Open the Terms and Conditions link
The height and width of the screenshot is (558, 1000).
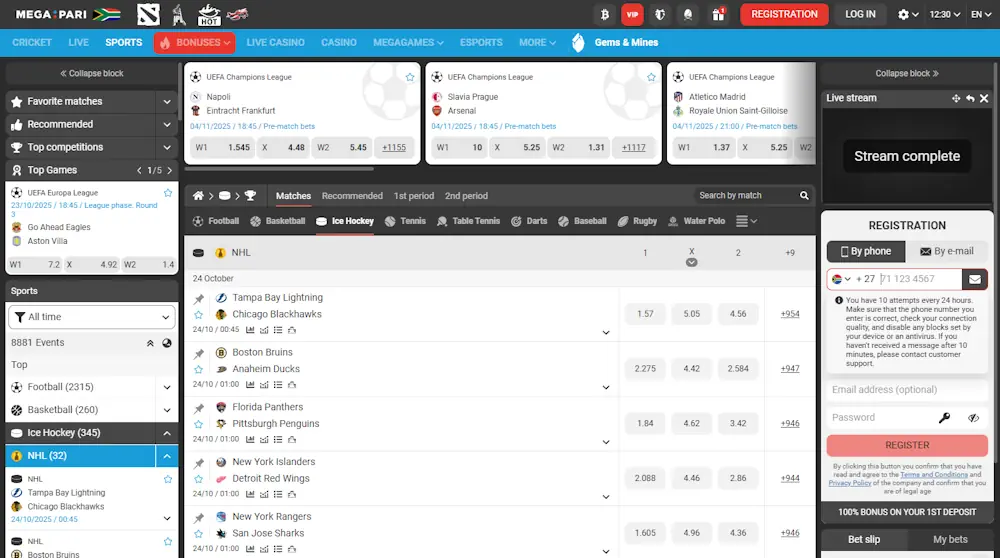coord(934,475)
